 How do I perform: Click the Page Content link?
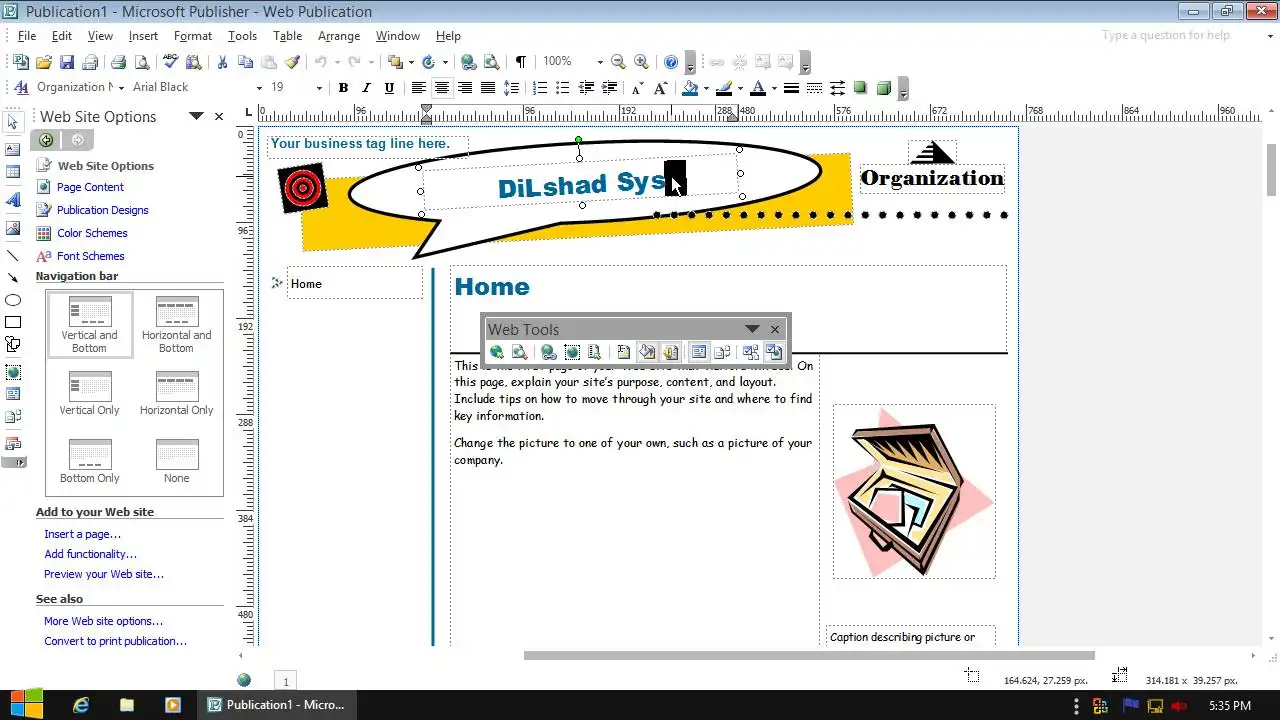pos(90,187)
